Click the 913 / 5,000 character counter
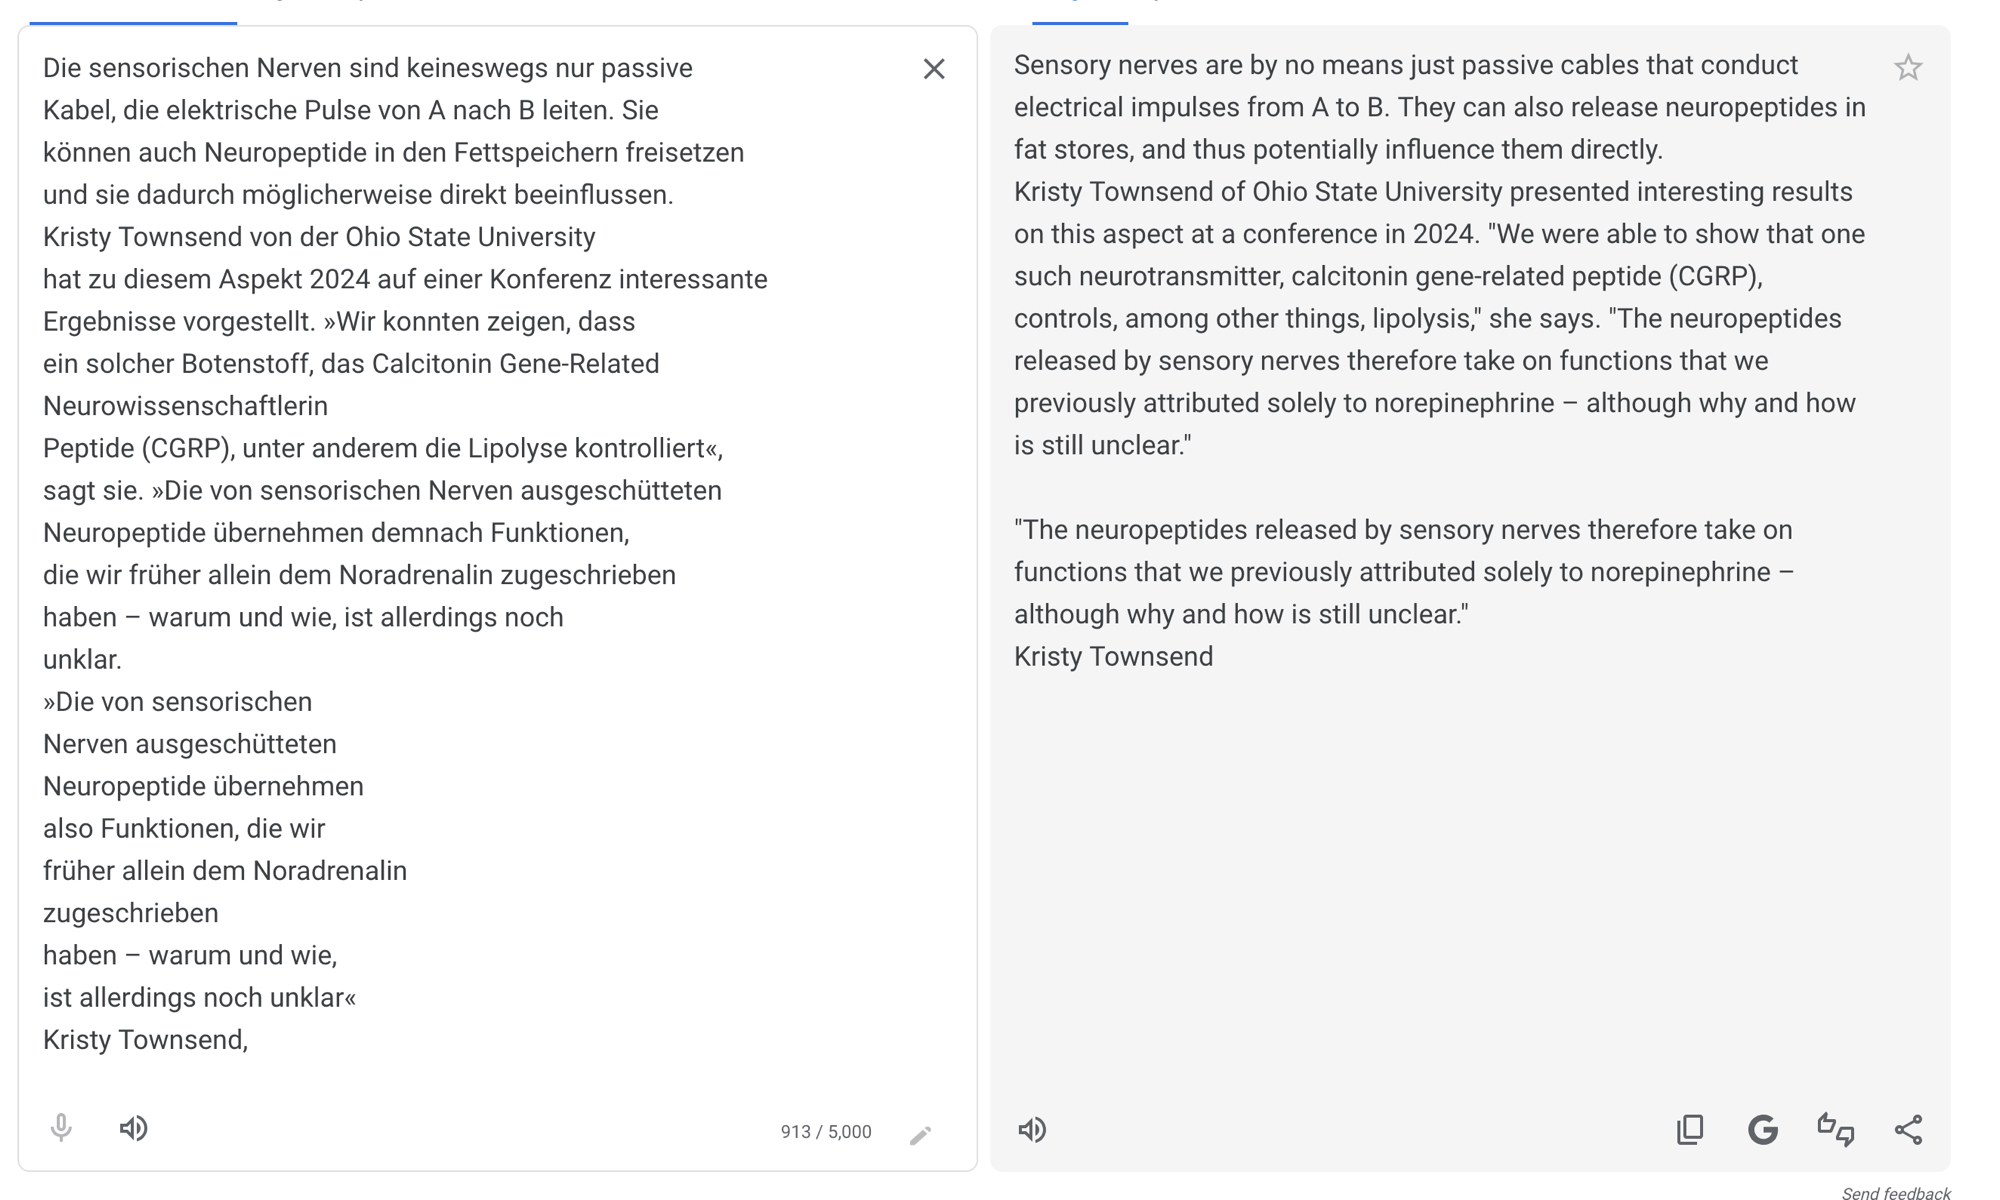 (826, 1132)
